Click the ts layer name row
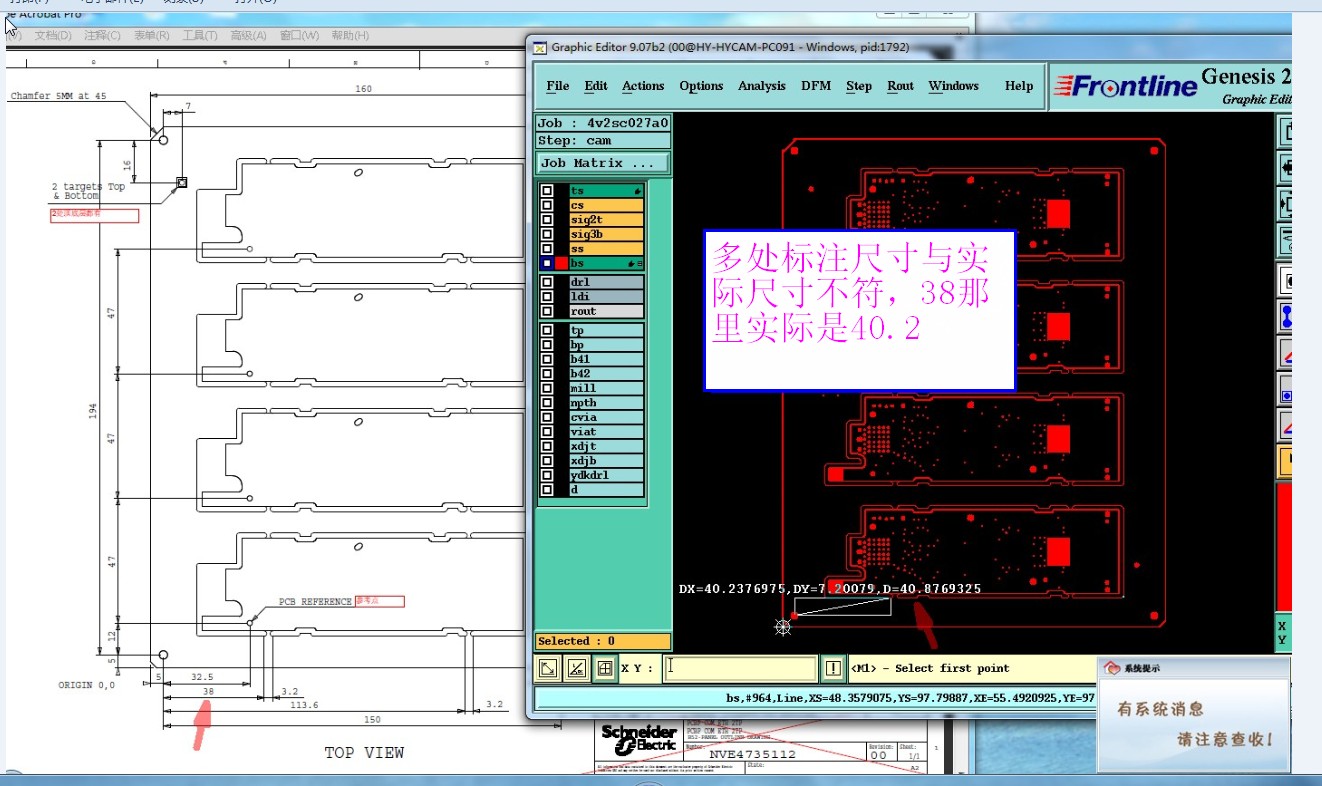The height and width of the screenshot is (786, 1322). click(606, 191)
